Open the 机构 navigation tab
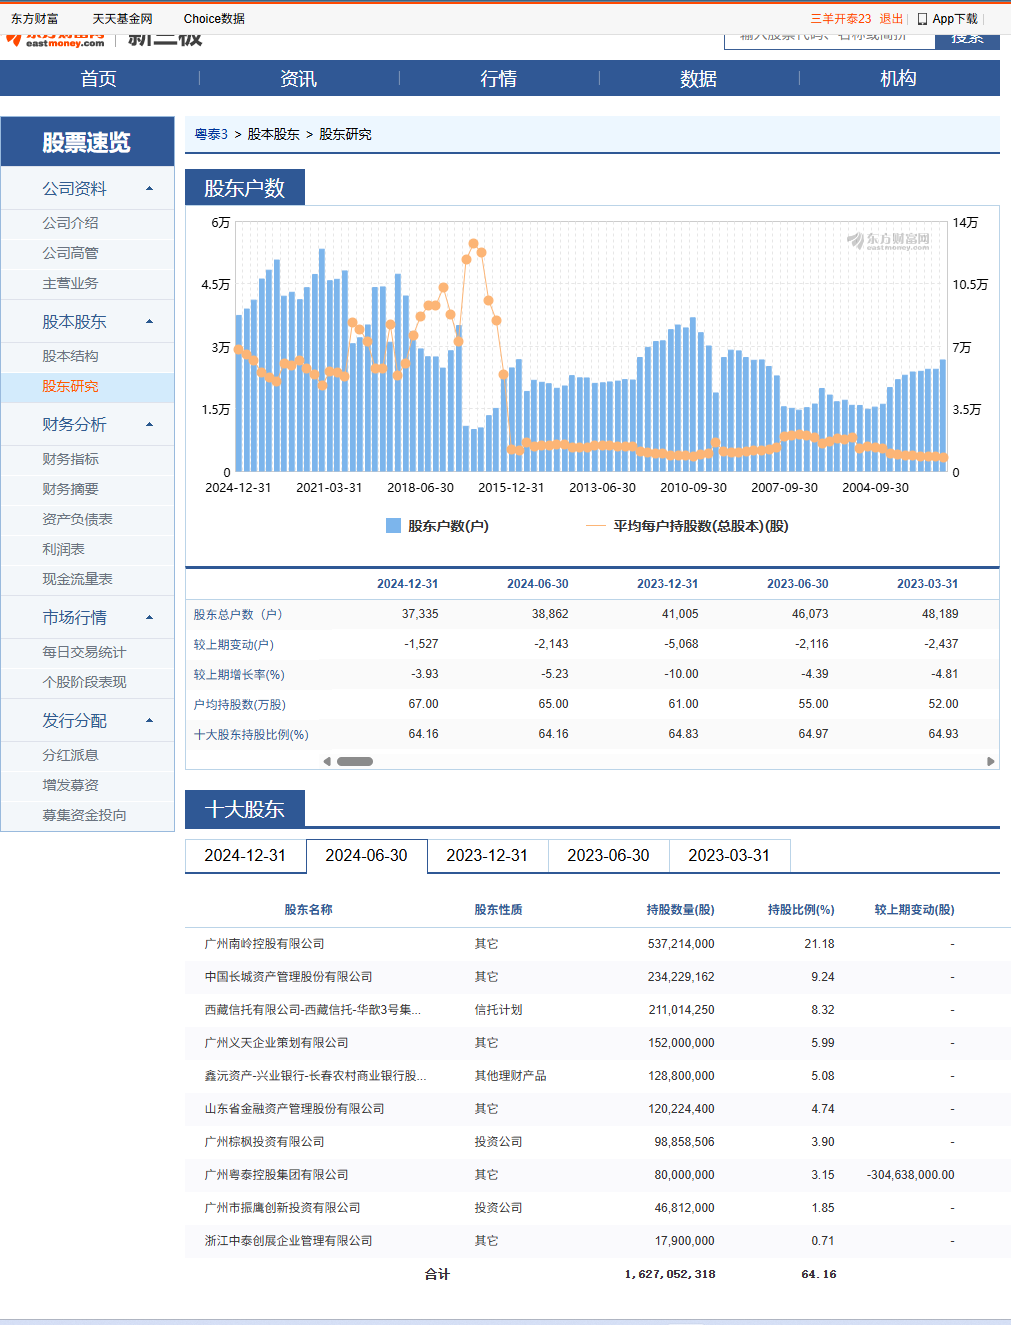This screenshot has width=1011, height=1325. point(899,79)
